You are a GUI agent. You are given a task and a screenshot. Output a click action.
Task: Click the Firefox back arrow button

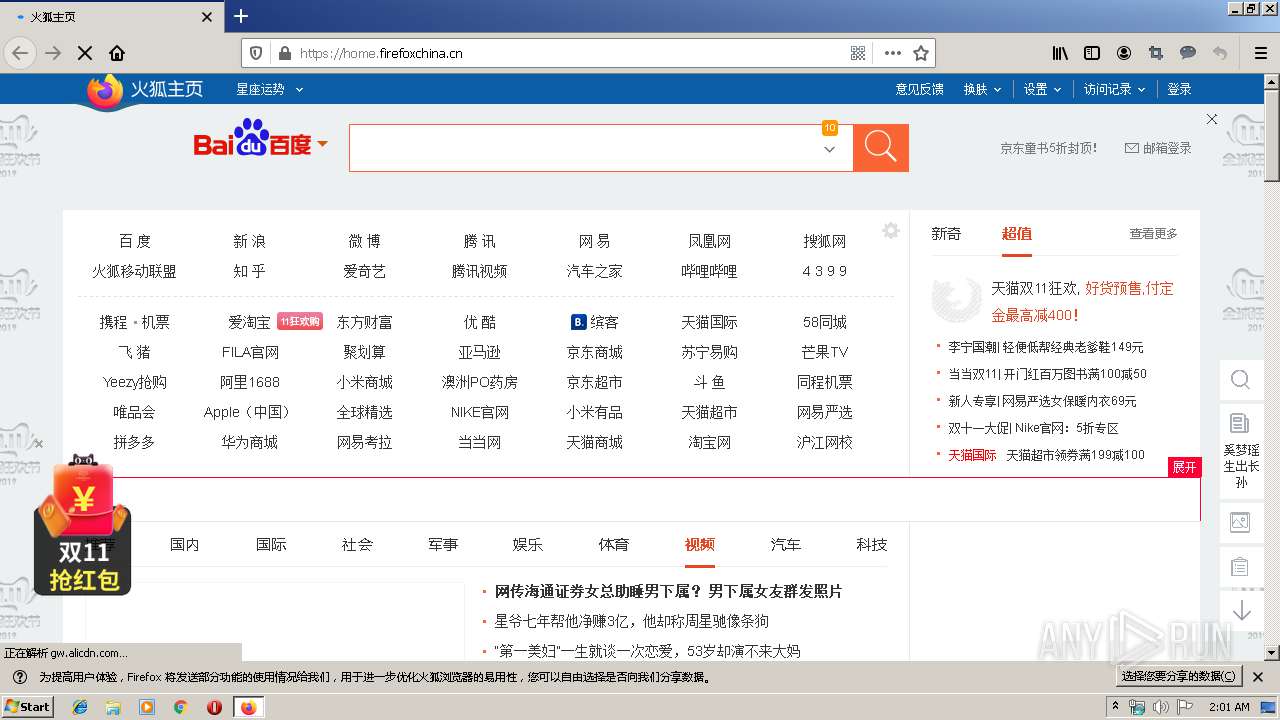[19, 53]
